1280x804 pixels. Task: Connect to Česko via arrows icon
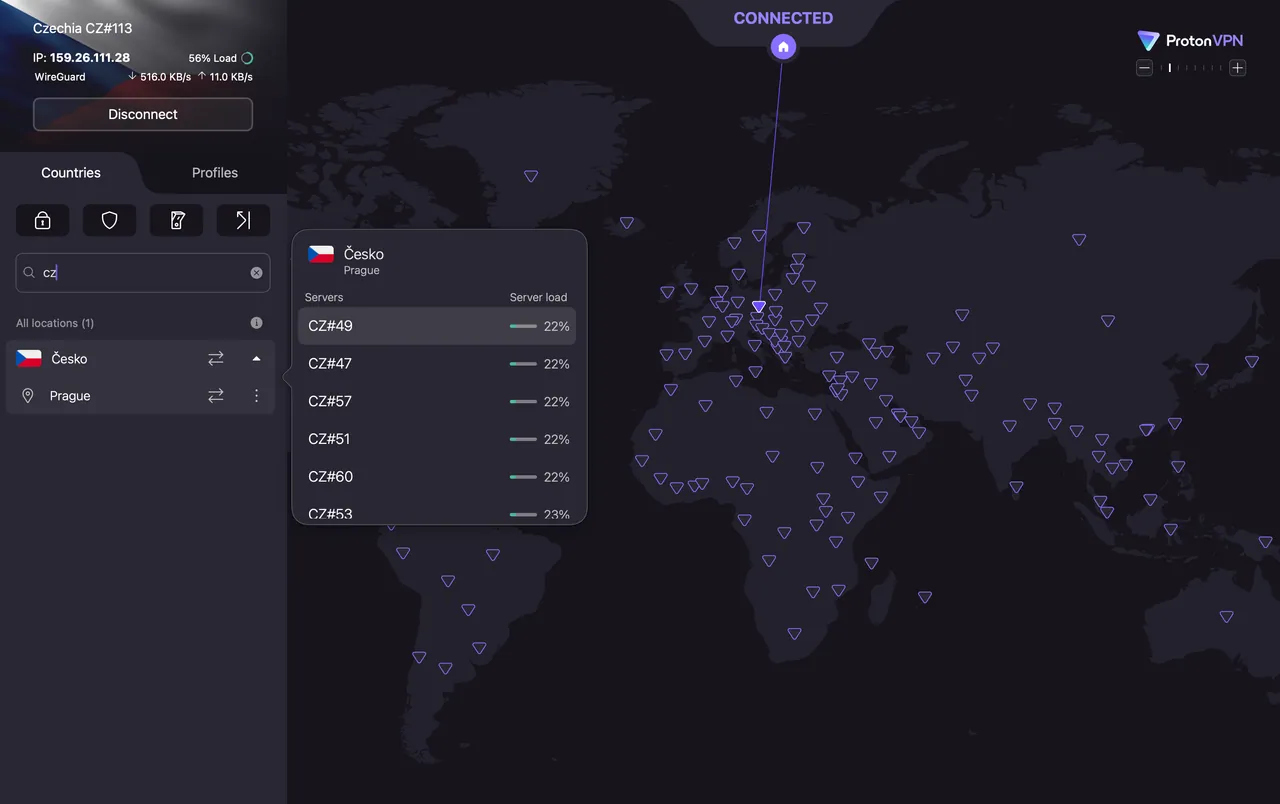[x=216, y=358]
